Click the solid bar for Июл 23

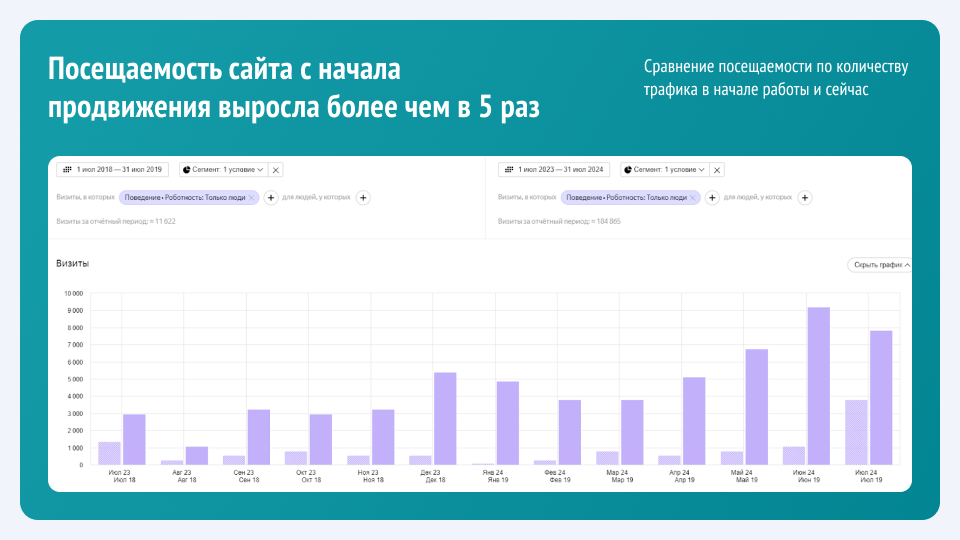pos(134,440)
